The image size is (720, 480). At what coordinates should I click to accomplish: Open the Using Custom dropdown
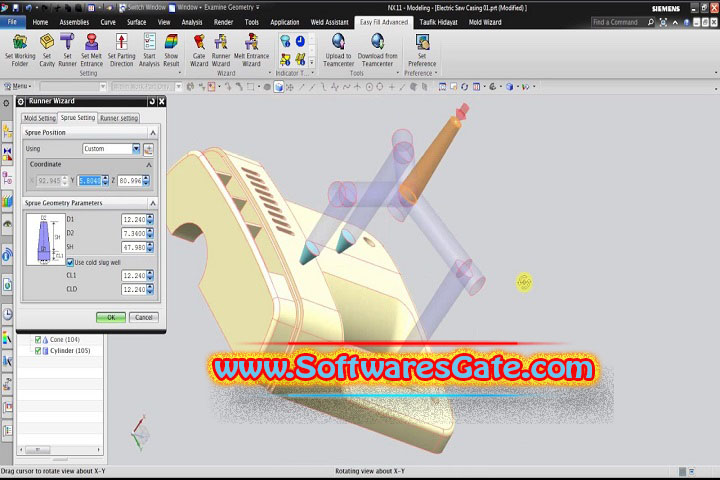pos(136,148)
